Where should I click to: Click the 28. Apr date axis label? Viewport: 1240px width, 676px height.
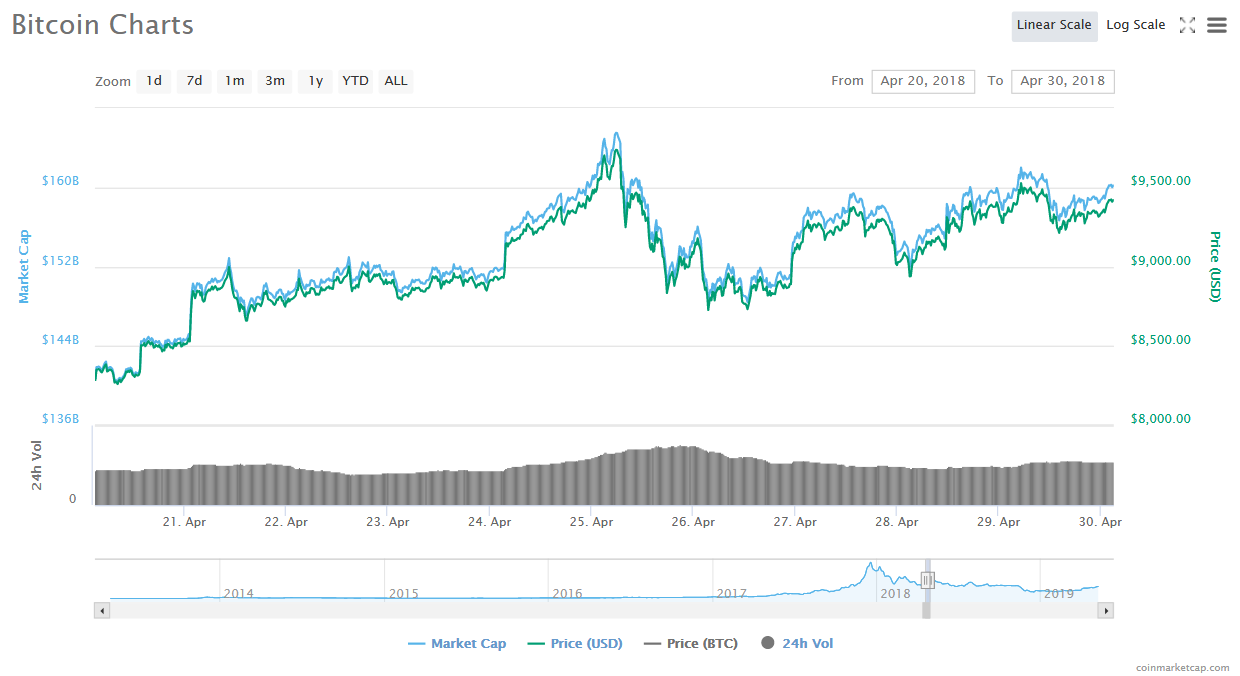(x=896, y=522)
